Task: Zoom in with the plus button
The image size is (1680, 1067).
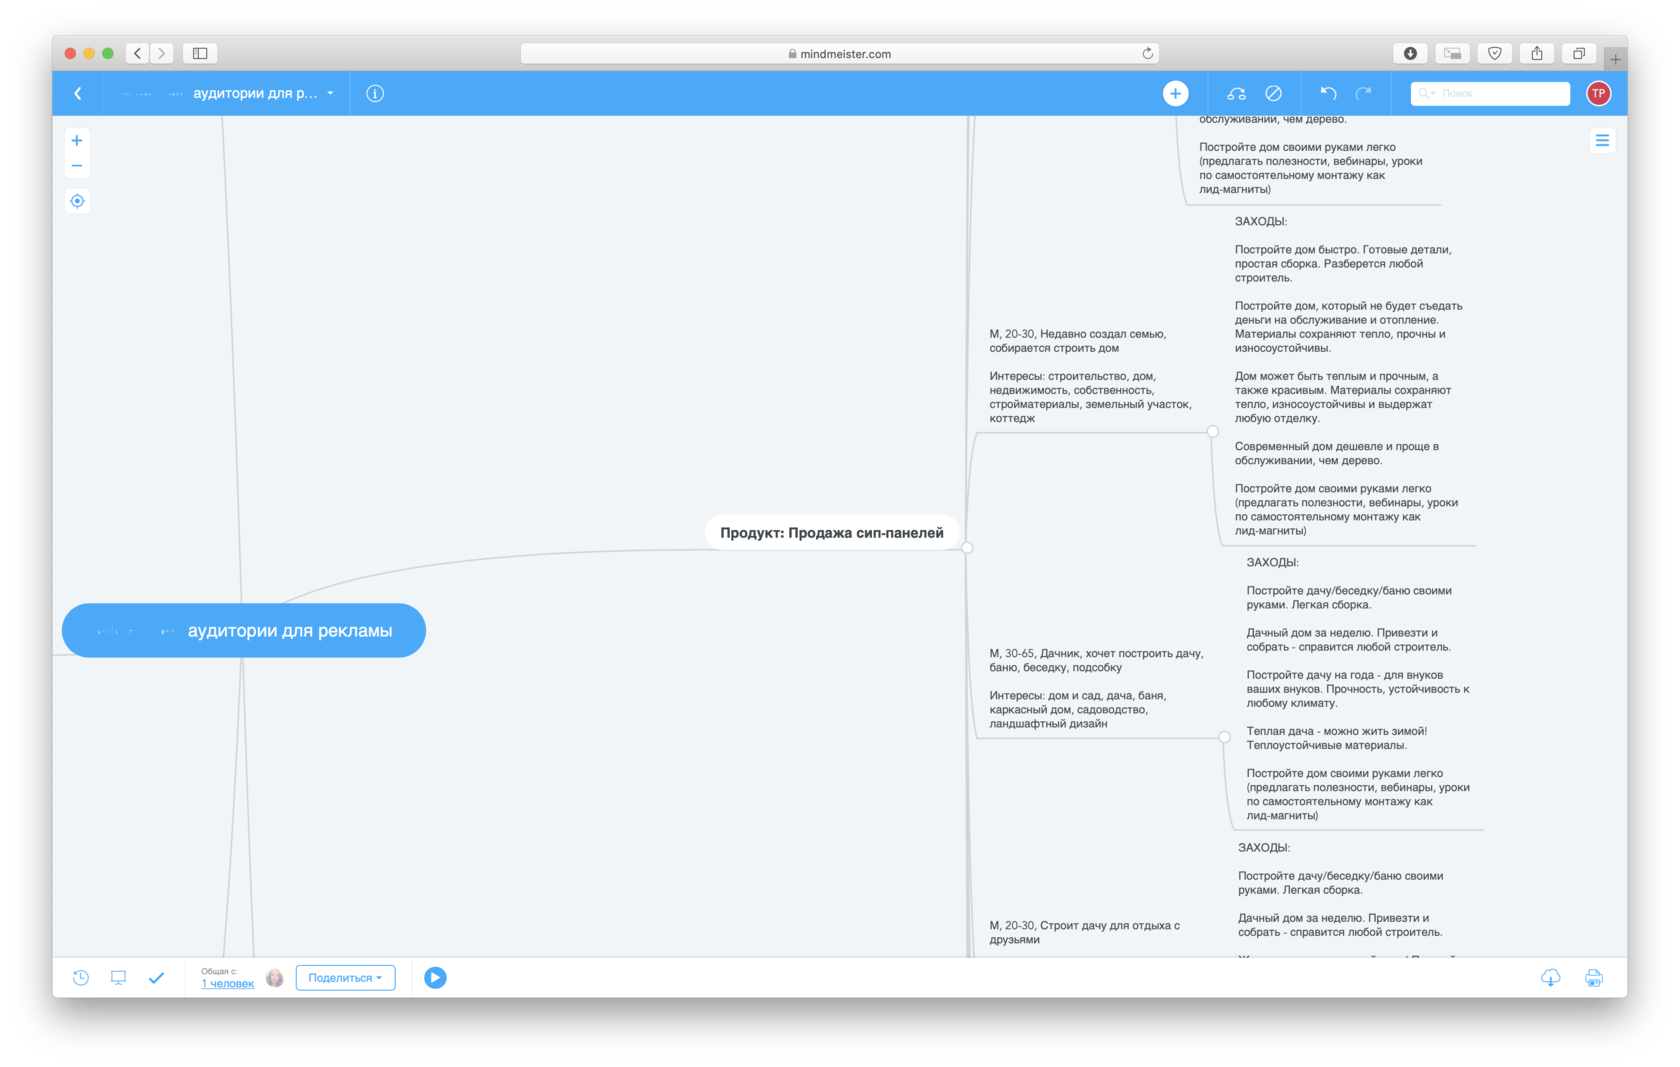Action: coord(77,141)
